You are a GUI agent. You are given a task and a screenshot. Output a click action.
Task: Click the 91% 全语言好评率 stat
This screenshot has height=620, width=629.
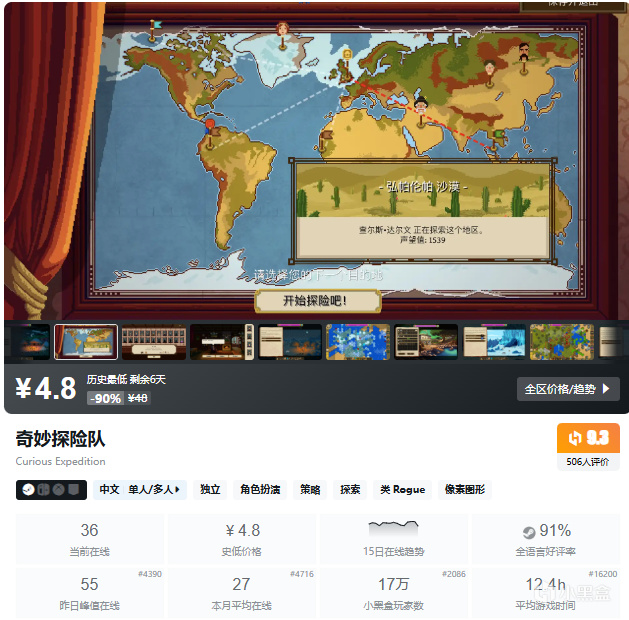[x=546, y=539]
